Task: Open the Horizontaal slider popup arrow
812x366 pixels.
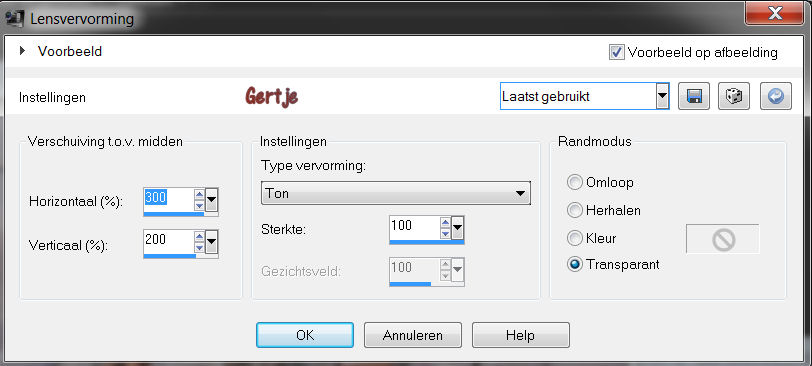Action: (x=212, y=200)
